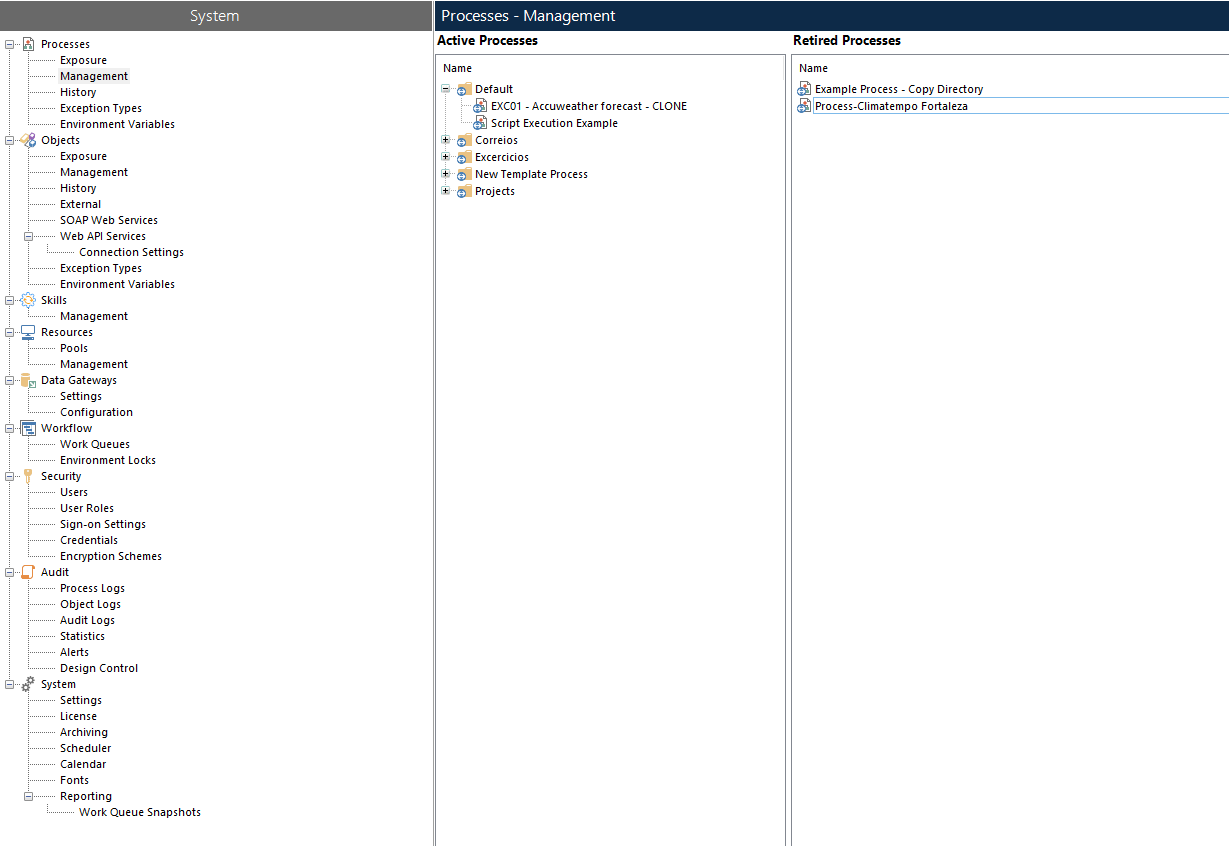Screen dimensions: 1229x846
Task: Open Calendar under System
Action: 83,764
